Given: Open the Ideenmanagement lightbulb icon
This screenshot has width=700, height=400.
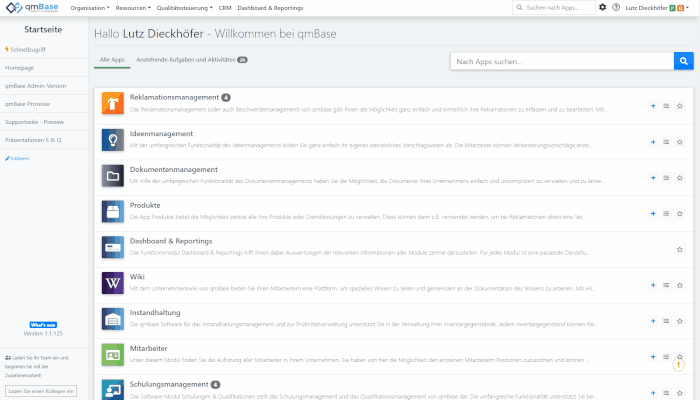Looking at the screenshot, I should 112,140.
